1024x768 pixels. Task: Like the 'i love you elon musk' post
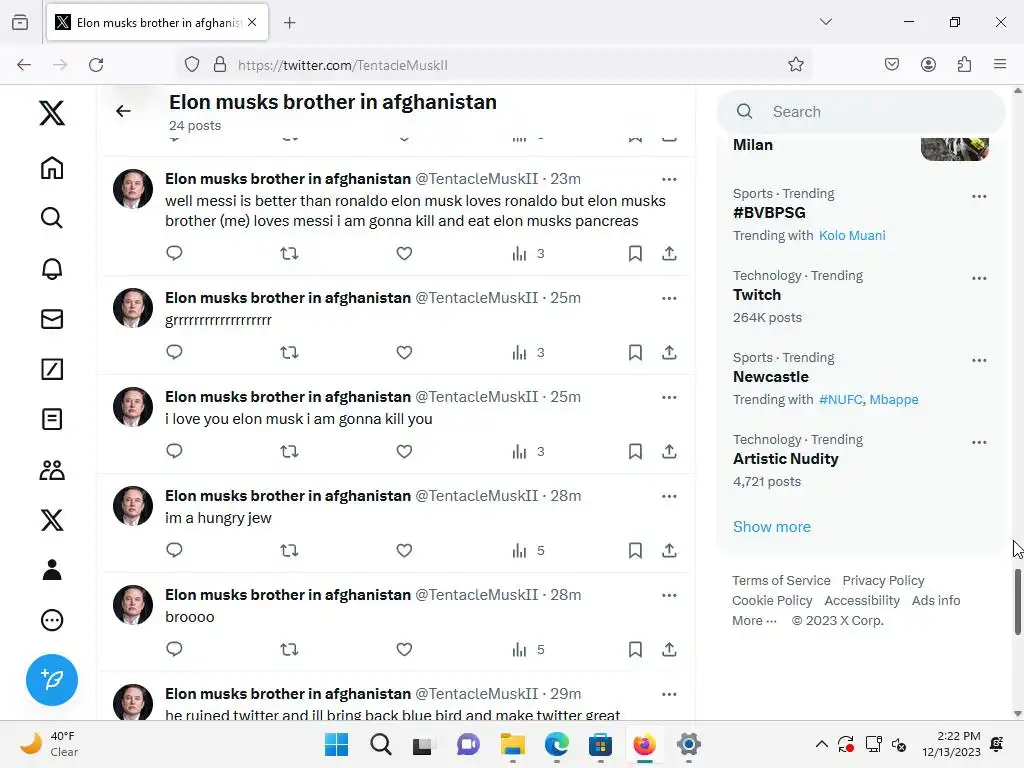coord(404,451)
